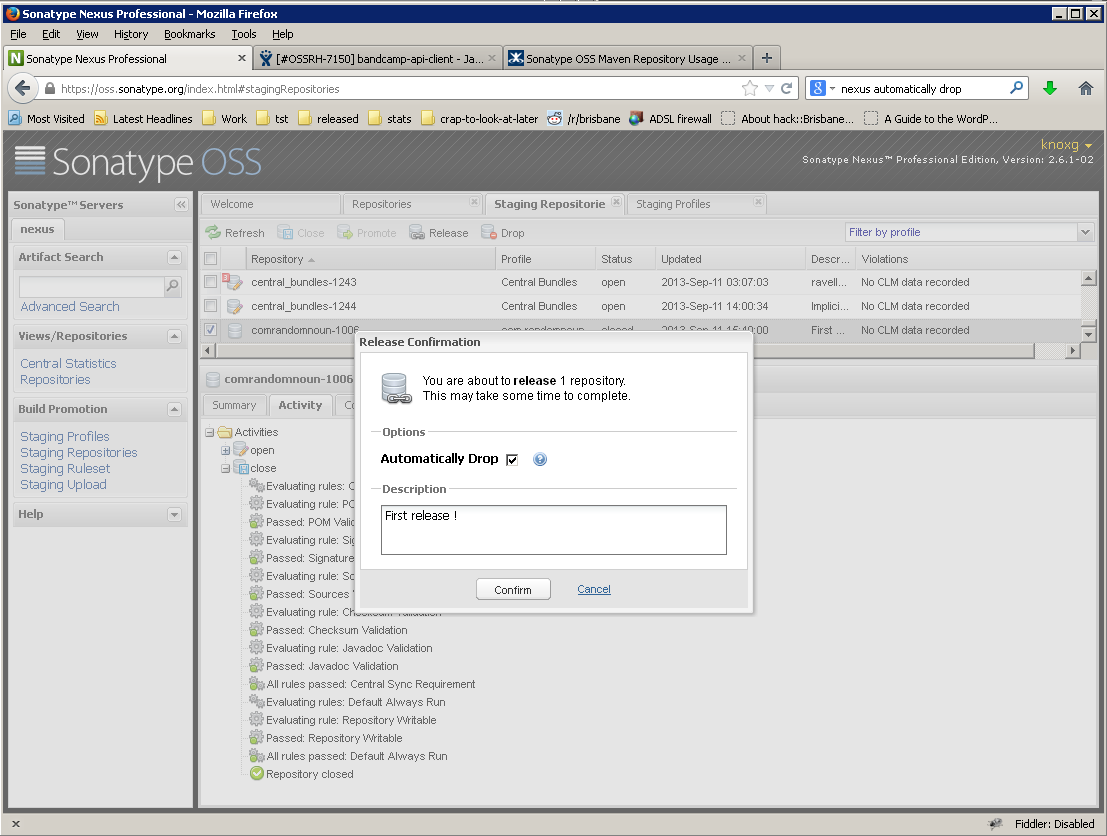Collapse the Views/Repositories section
The height and width of the screenshot is (836, 1107).
click(174, 337)
